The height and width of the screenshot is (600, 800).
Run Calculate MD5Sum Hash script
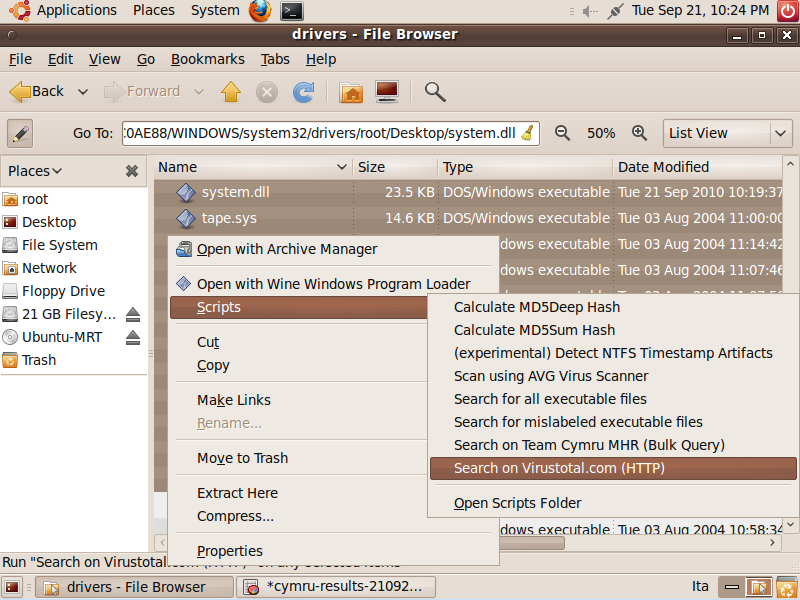pos(613,330)
